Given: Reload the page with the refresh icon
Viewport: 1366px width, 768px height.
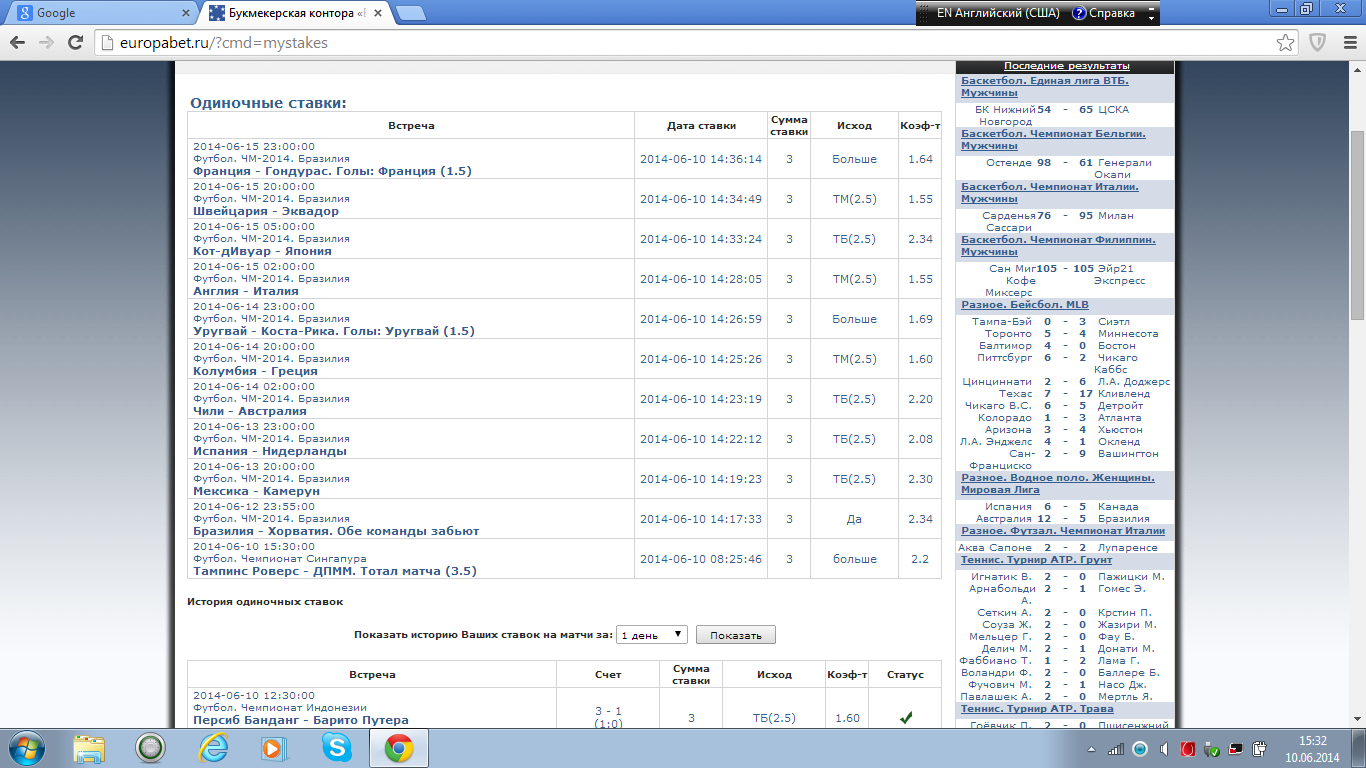Looking at the screenshot, I should coord(75,43).
